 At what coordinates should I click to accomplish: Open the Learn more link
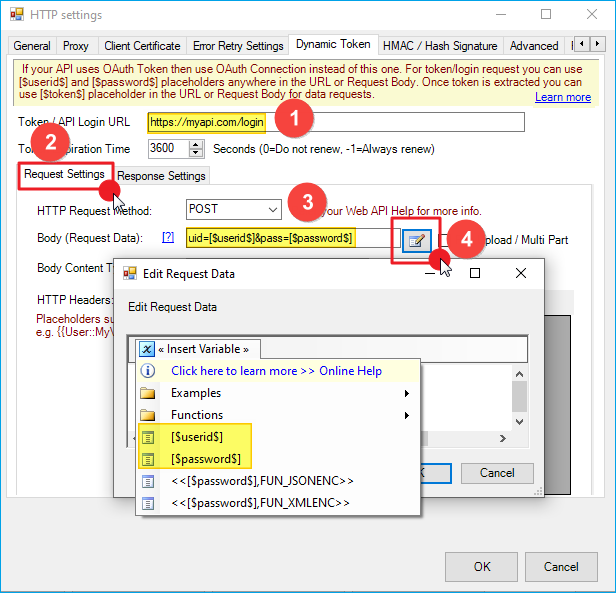click(x=562, y=97)
